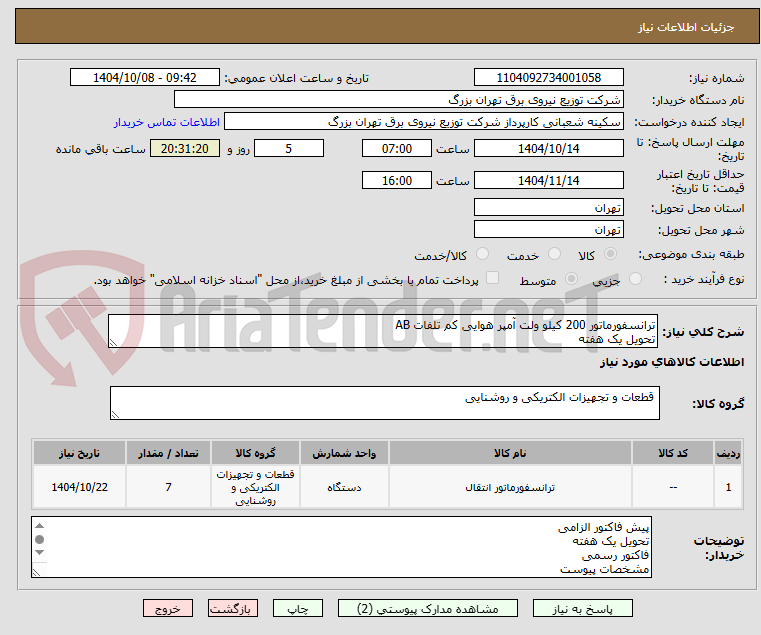
Task: Open اطلاعات تماس خریدار link
Action: click(x=167, y=122)
